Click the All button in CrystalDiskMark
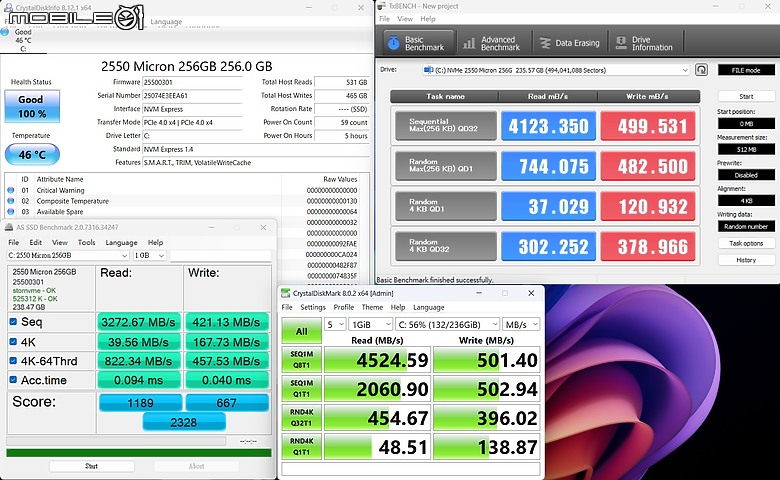Image resolution: width=780 pixels, height=480 pixels. 301,331
